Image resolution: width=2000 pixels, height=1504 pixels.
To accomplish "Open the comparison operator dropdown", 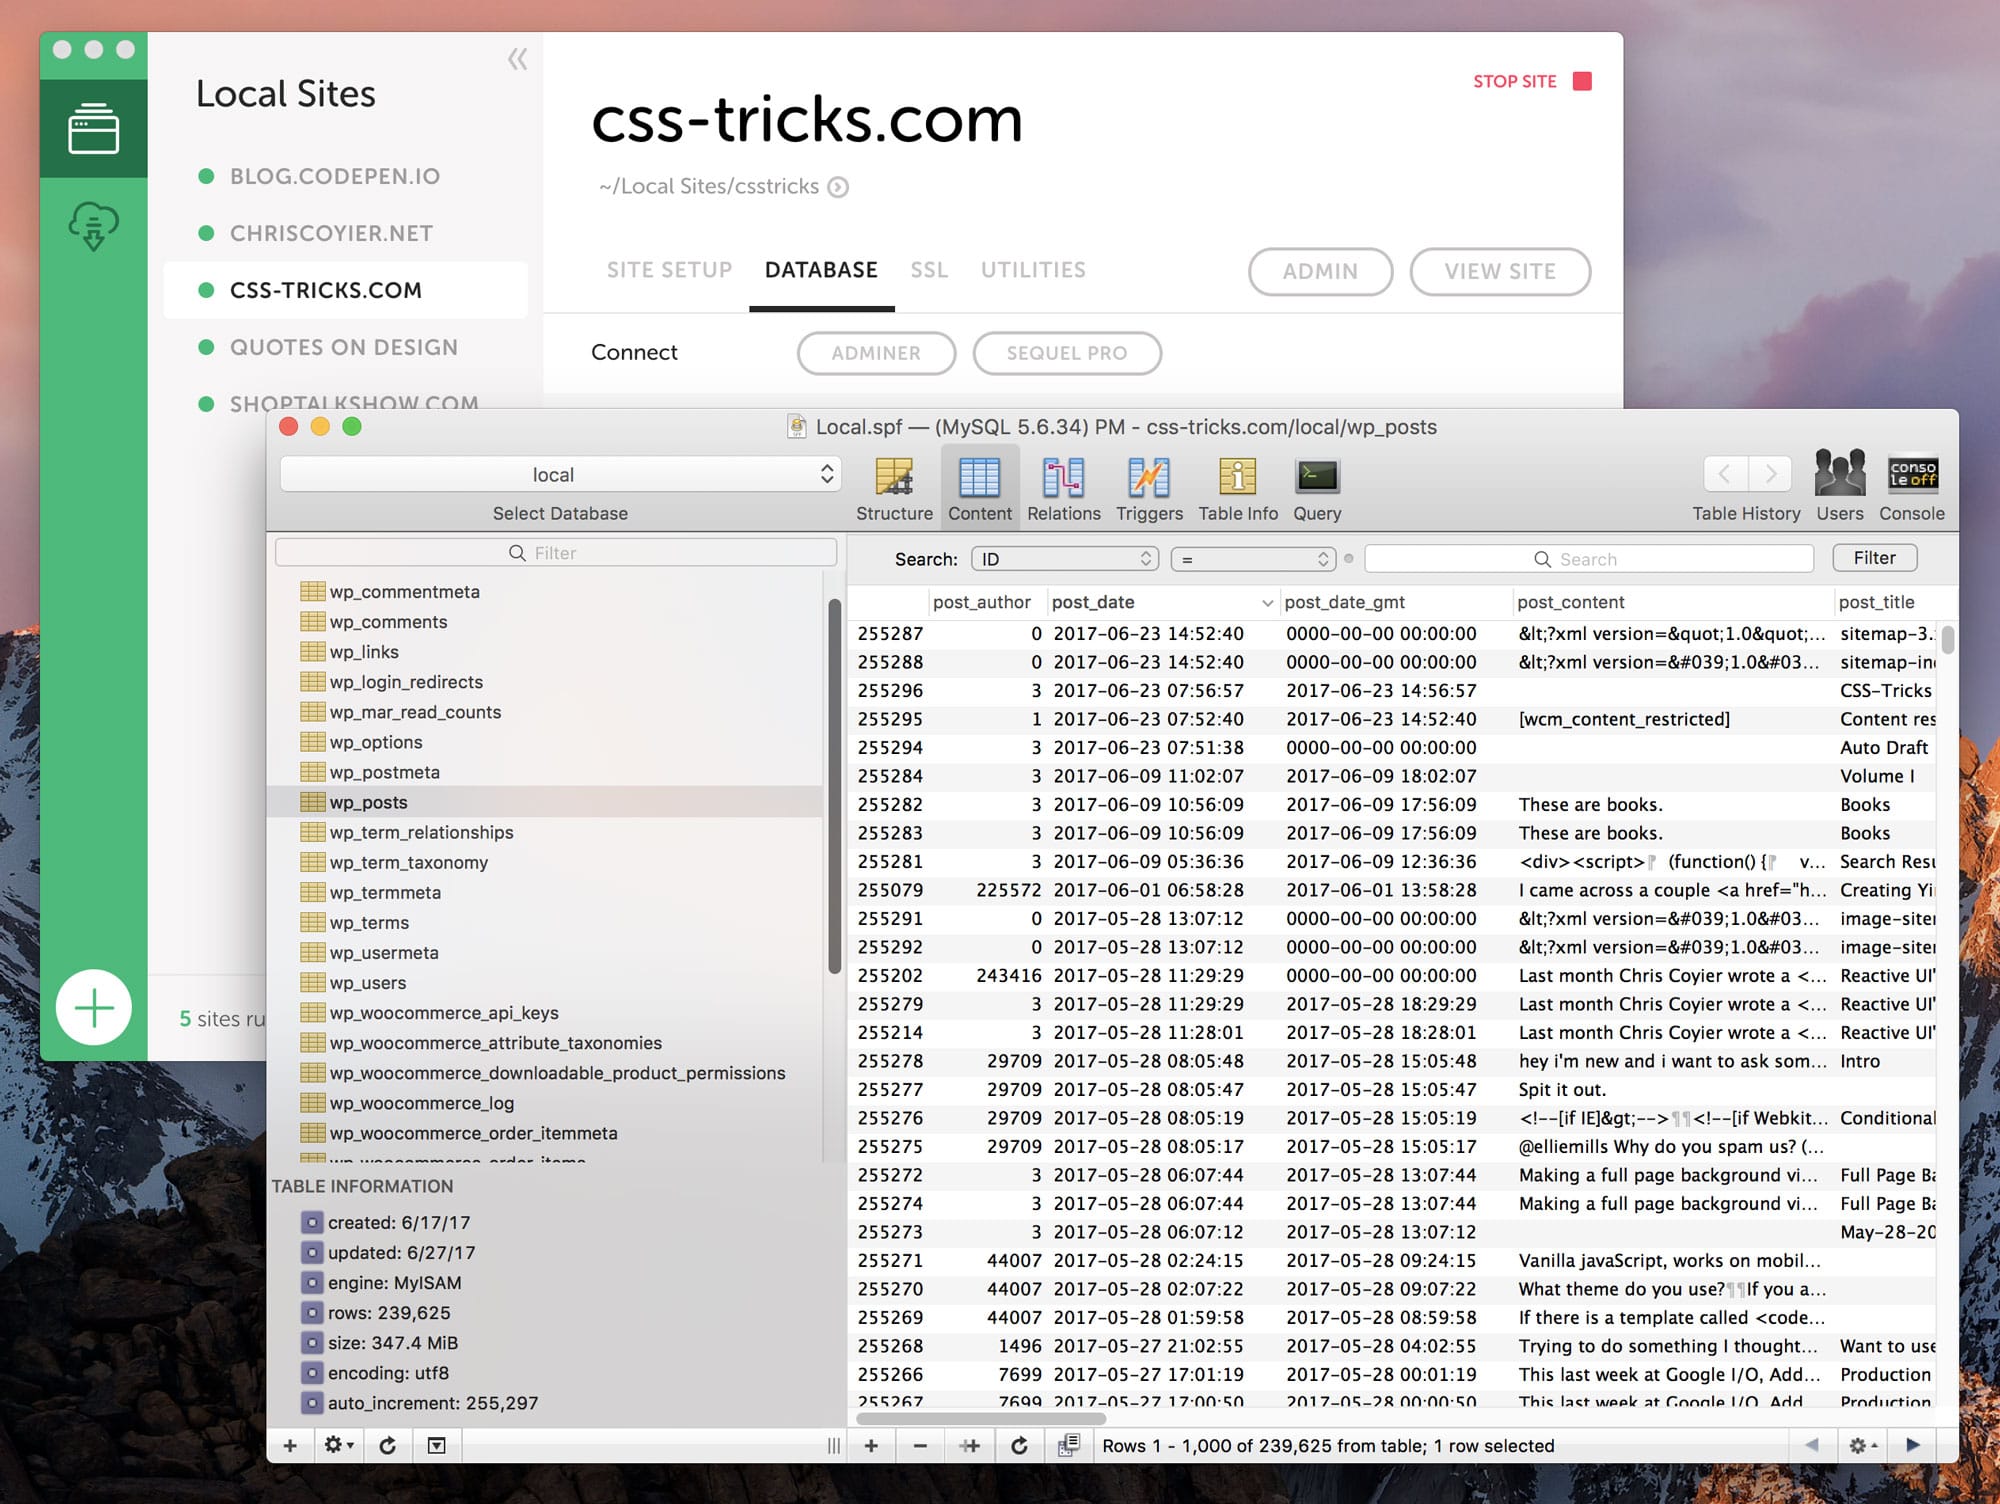I will pos(1253,559).
